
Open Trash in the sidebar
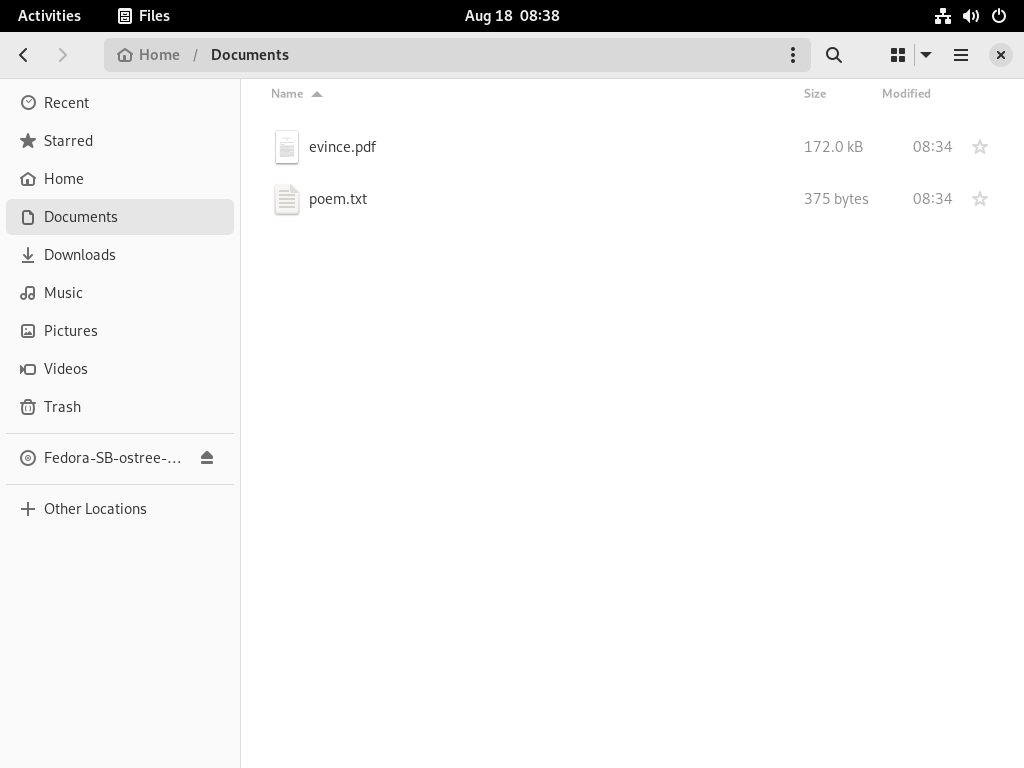120,407
